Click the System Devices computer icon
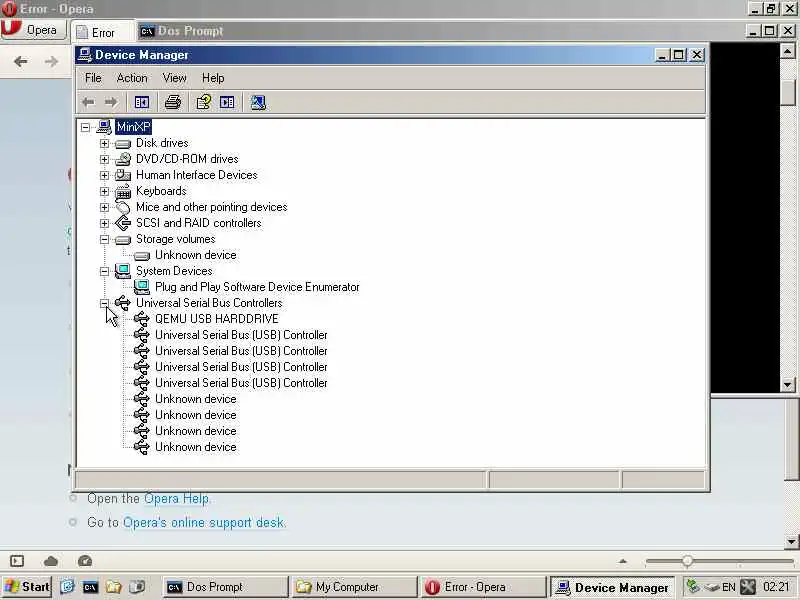 pos(123,271)
